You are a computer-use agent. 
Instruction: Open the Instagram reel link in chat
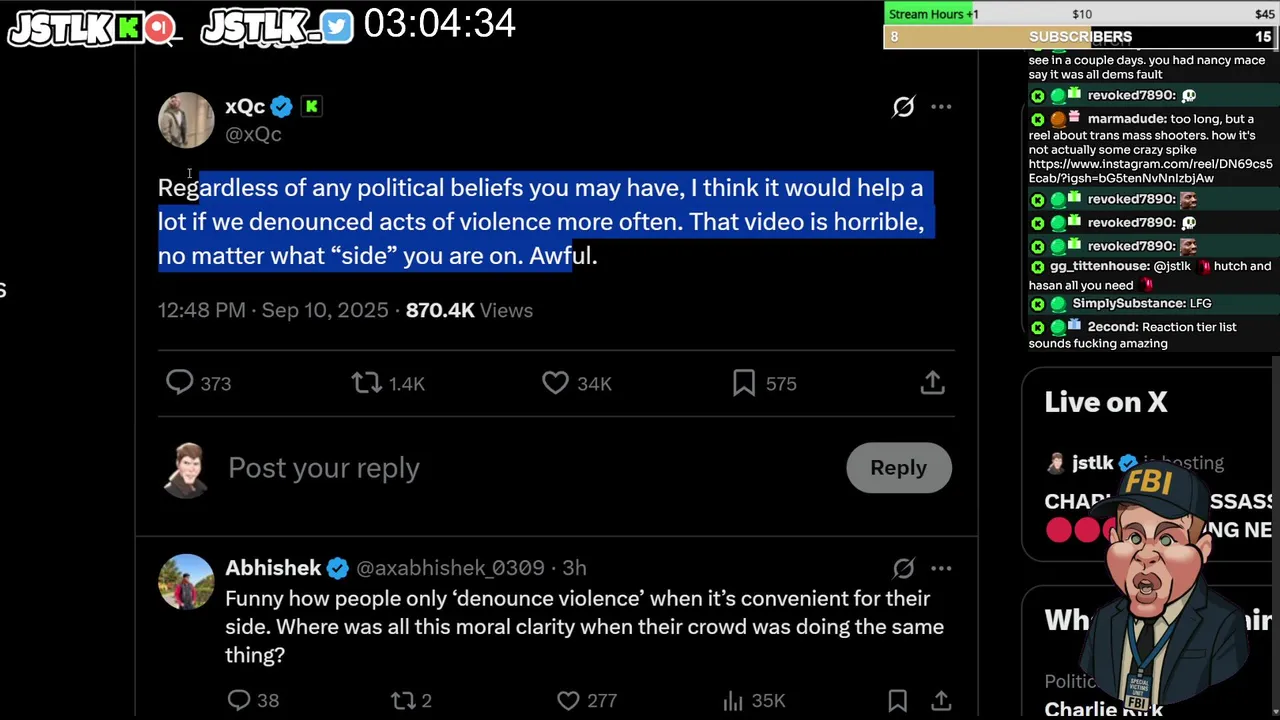tap(1150, 171)
